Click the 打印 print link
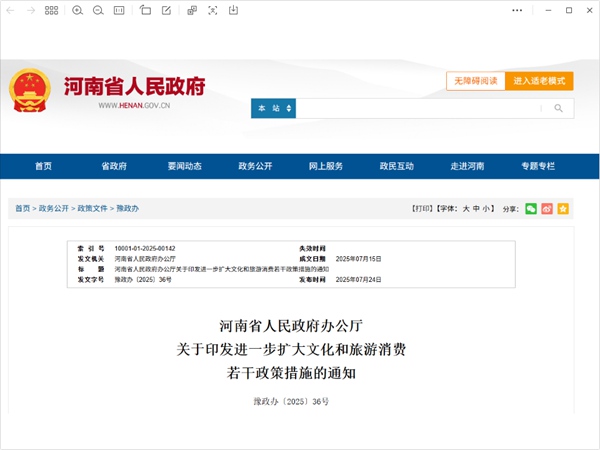The image size is (600, 450). tap(421, 208)
